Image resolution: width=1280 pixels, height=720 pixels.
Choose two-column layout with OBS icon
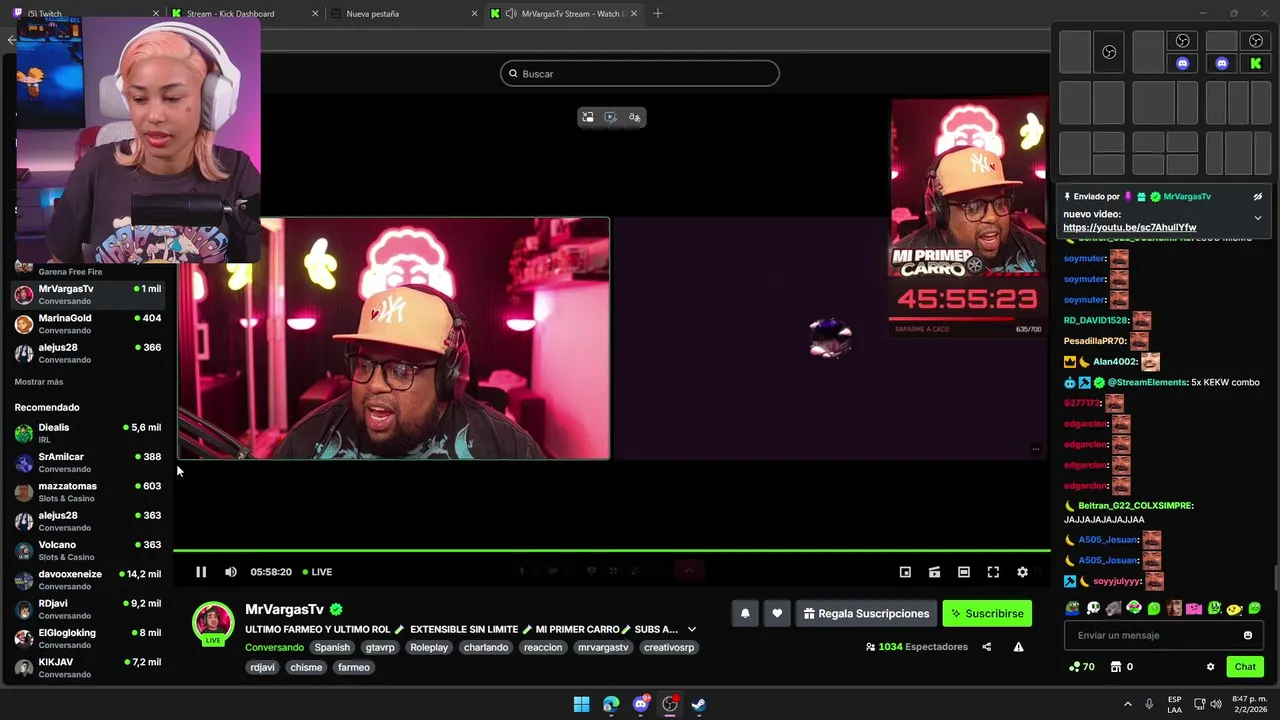pyautogui.click(x=1109, y=52)
